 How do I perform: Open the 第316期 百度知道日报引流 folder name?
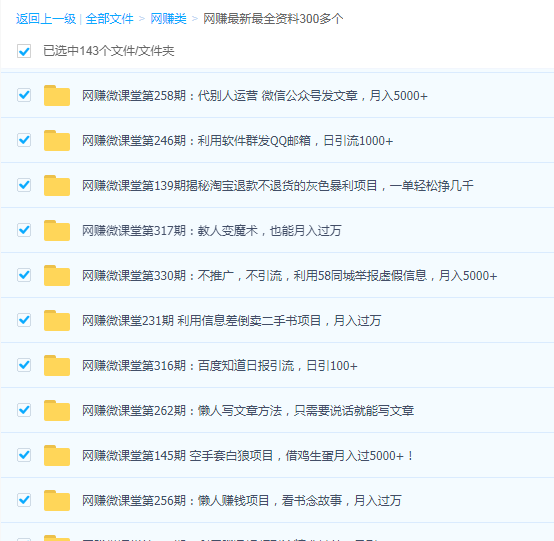220,365
